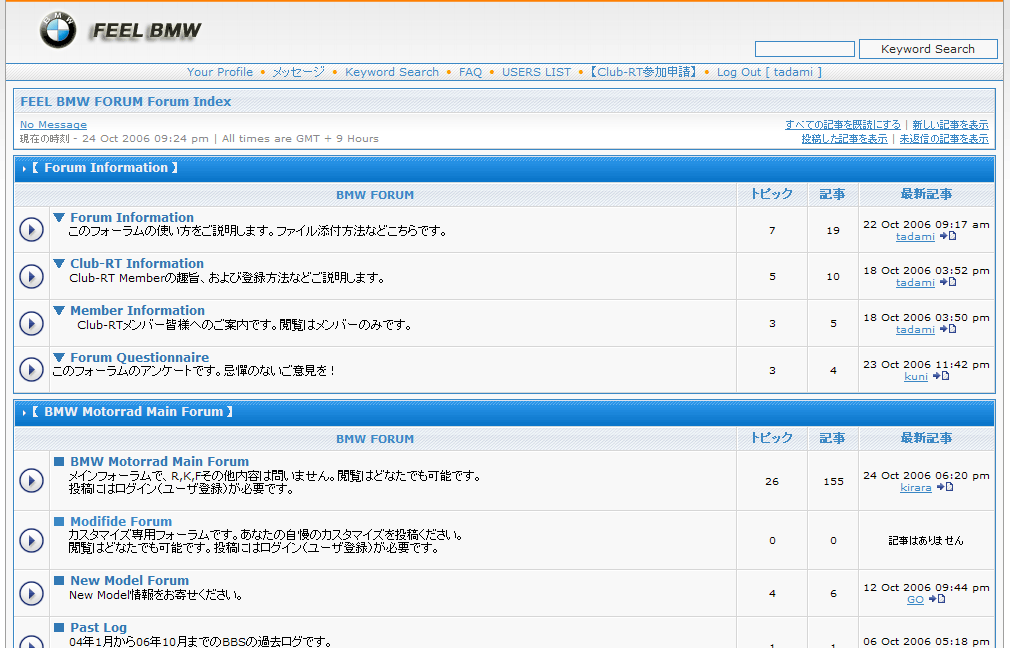Open latest post icon next to GO
The height and width of the screenshot is (648, 1010).
pyautogui.click(x=937, y=599)
